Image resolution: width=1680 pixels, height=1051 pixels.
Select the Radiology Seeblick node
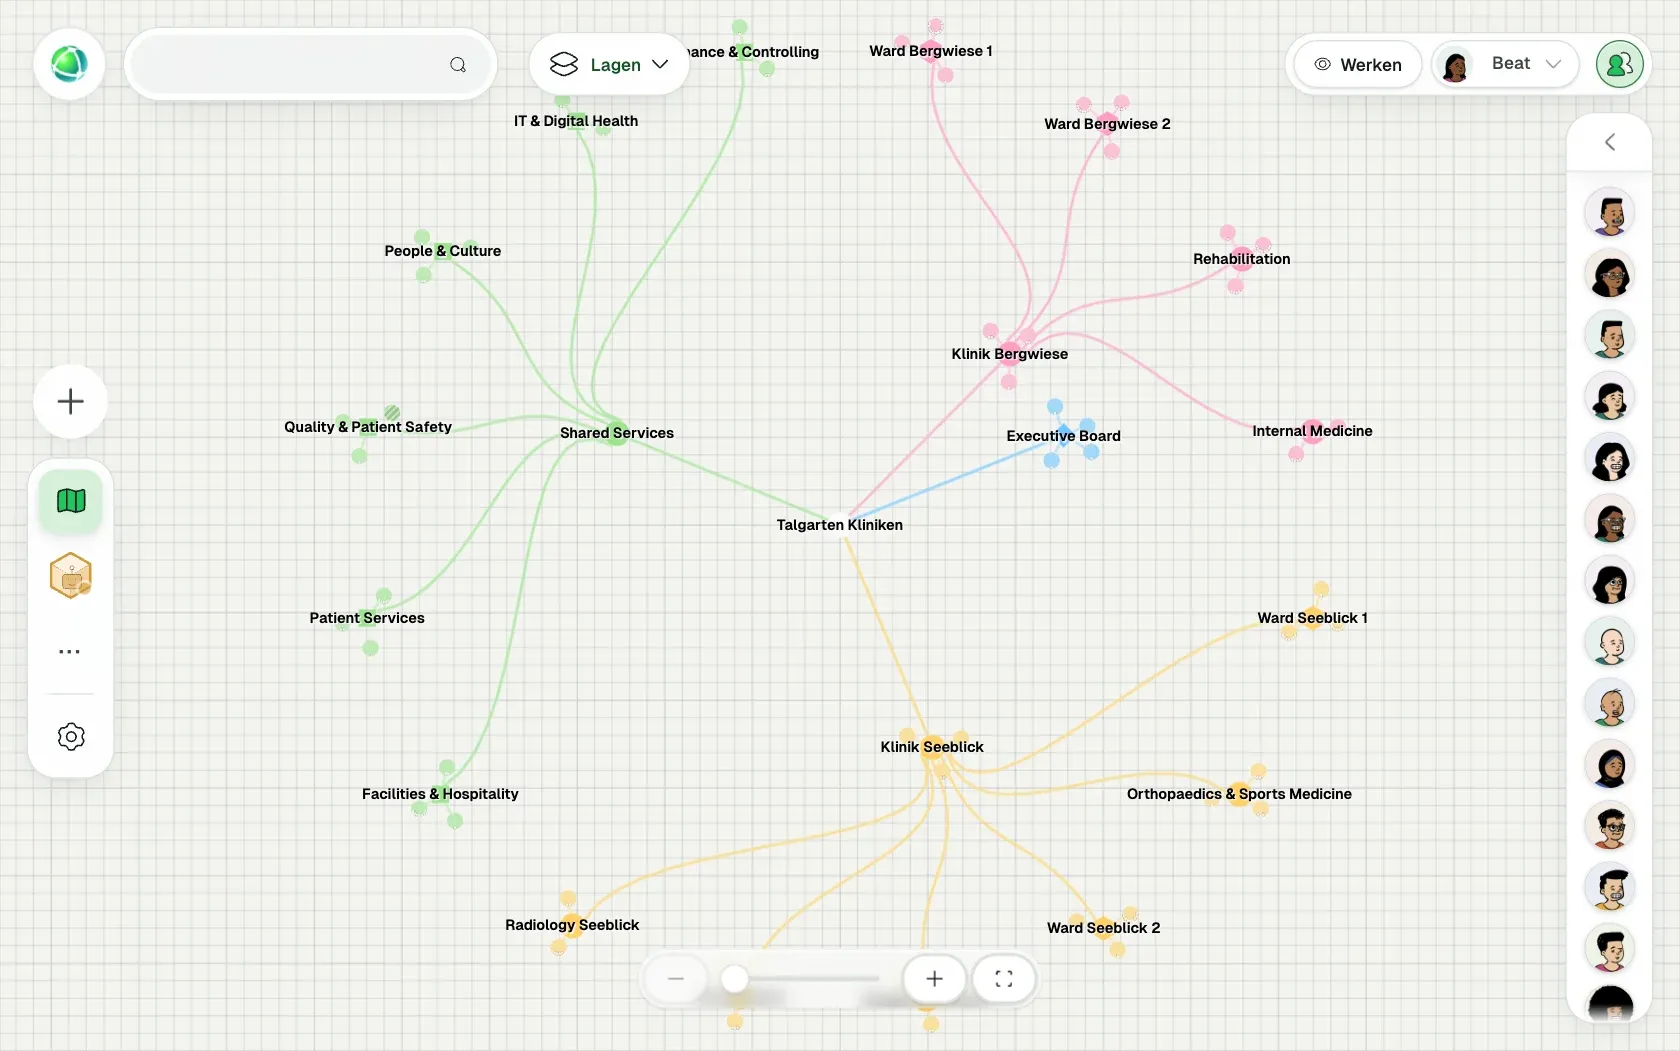572,925
